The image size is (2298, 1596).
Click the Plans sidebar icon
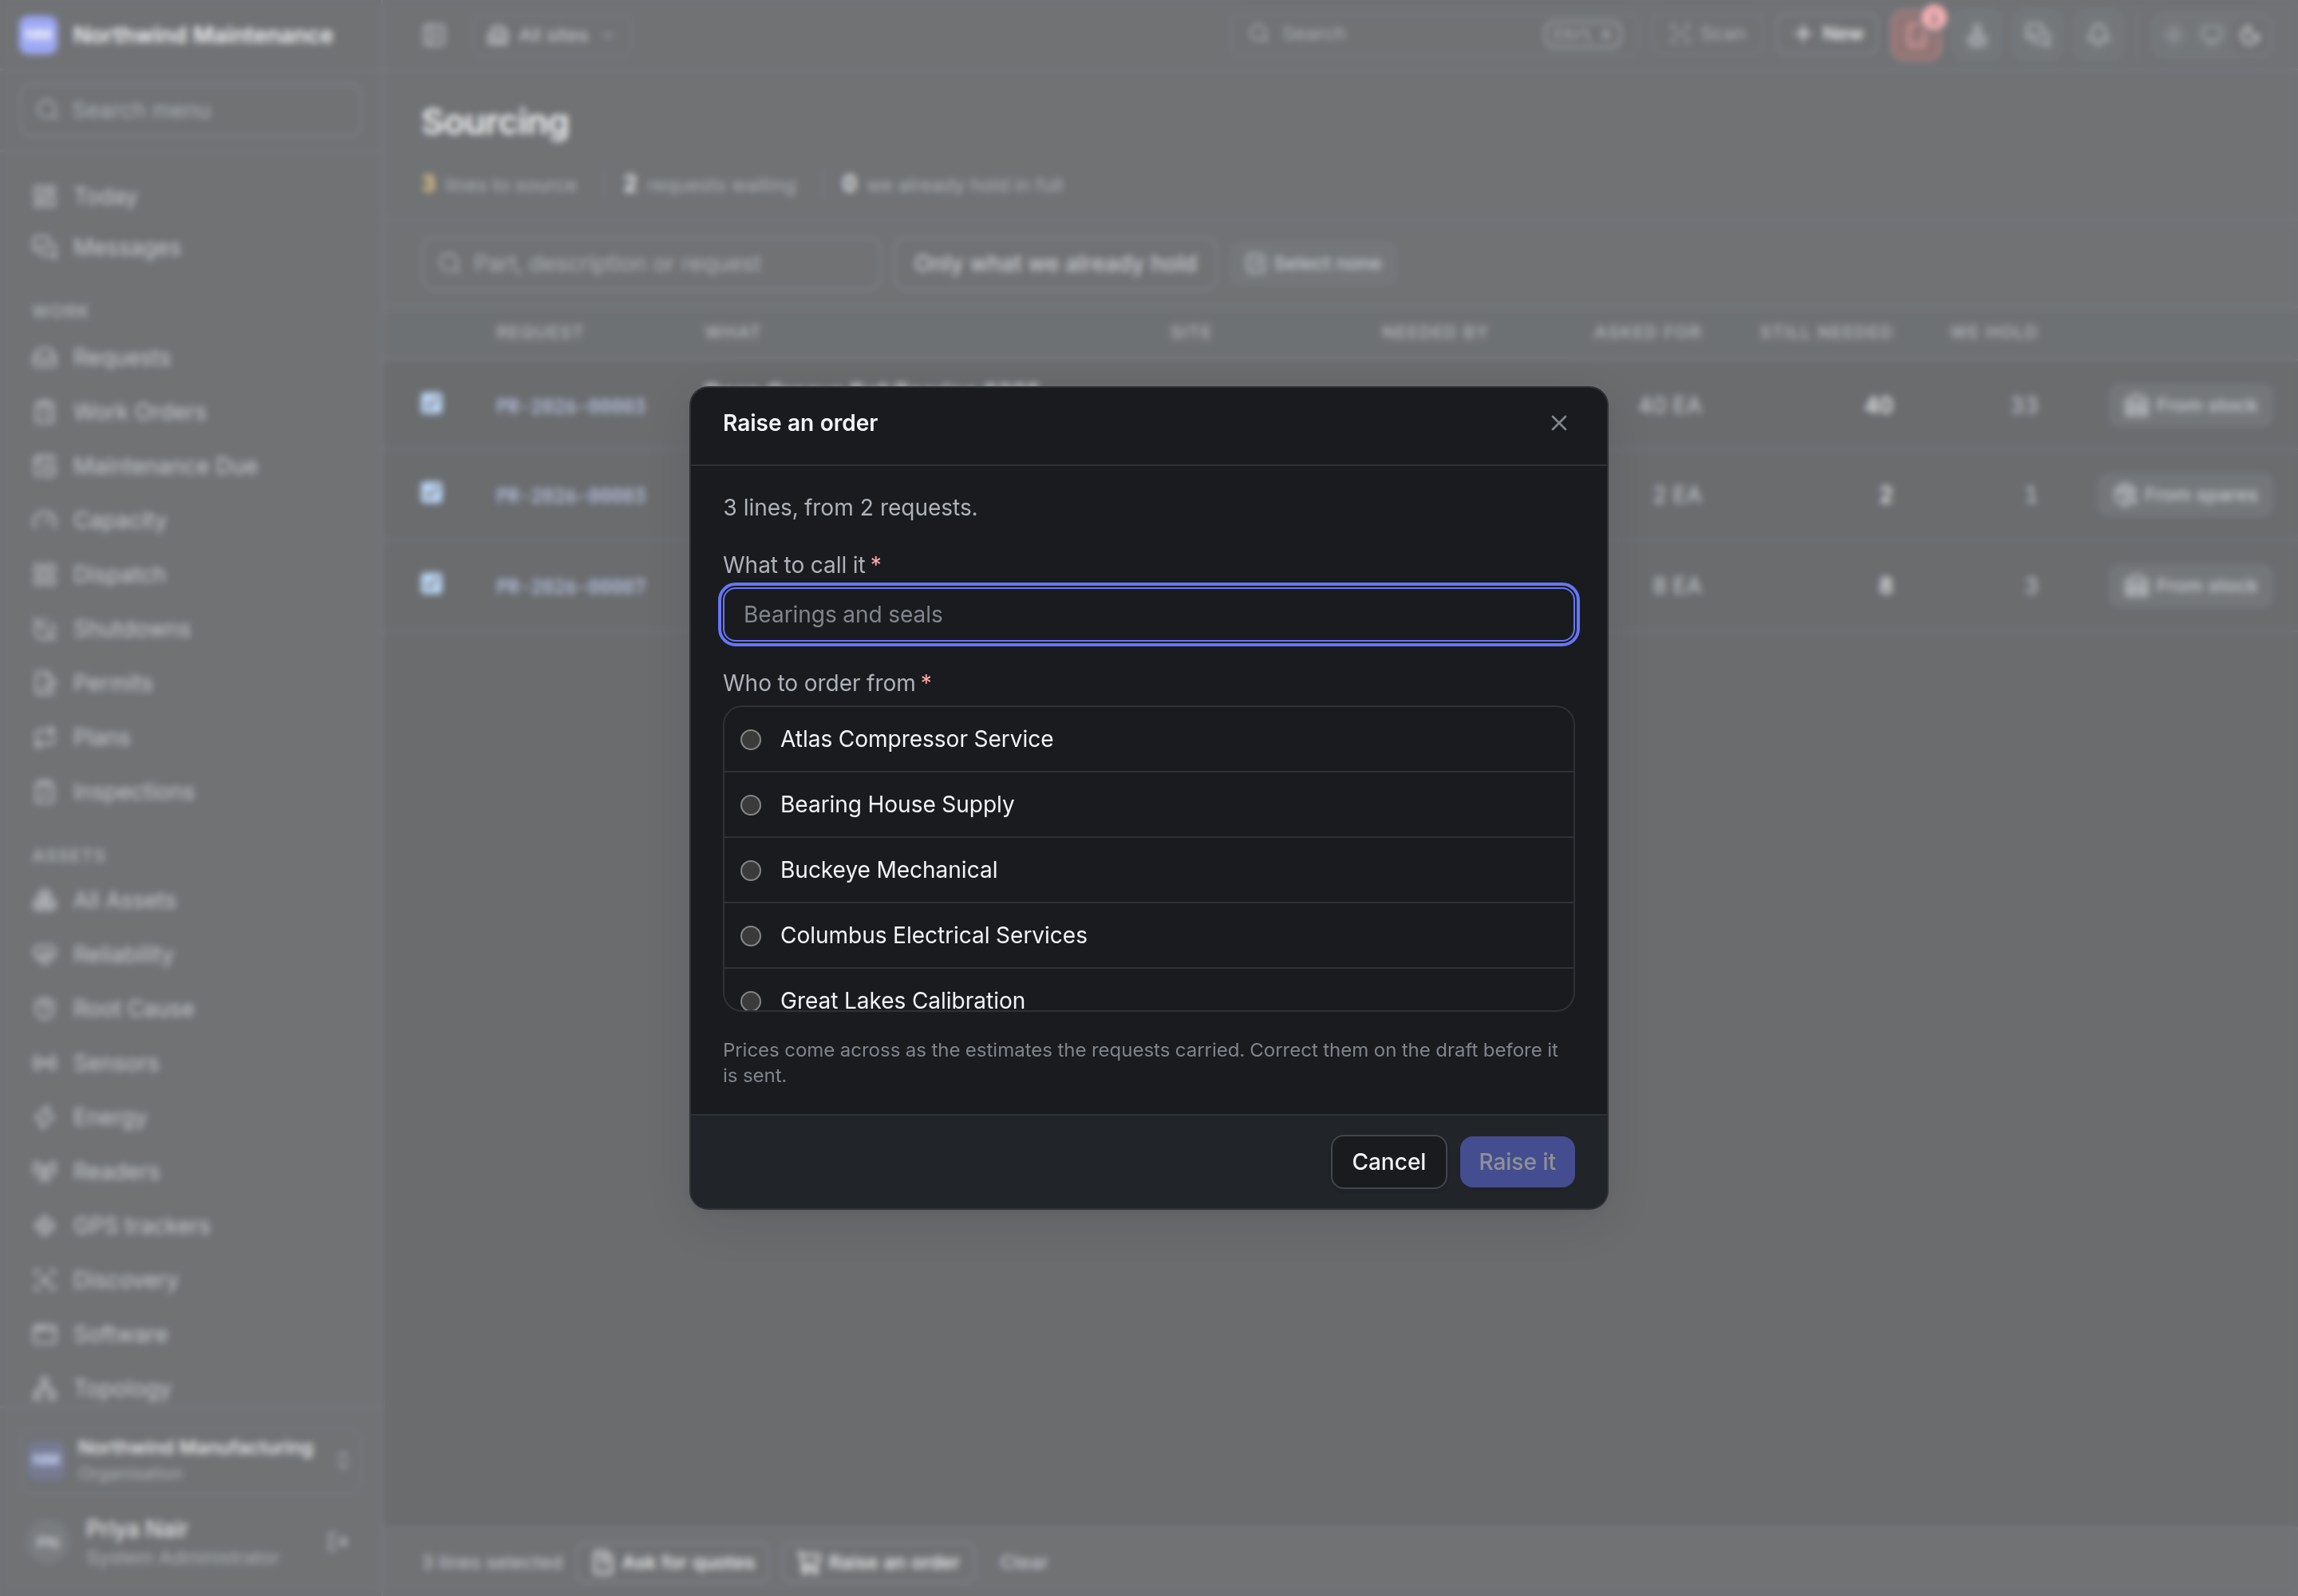pyautogui.click(x=44, y=738)
